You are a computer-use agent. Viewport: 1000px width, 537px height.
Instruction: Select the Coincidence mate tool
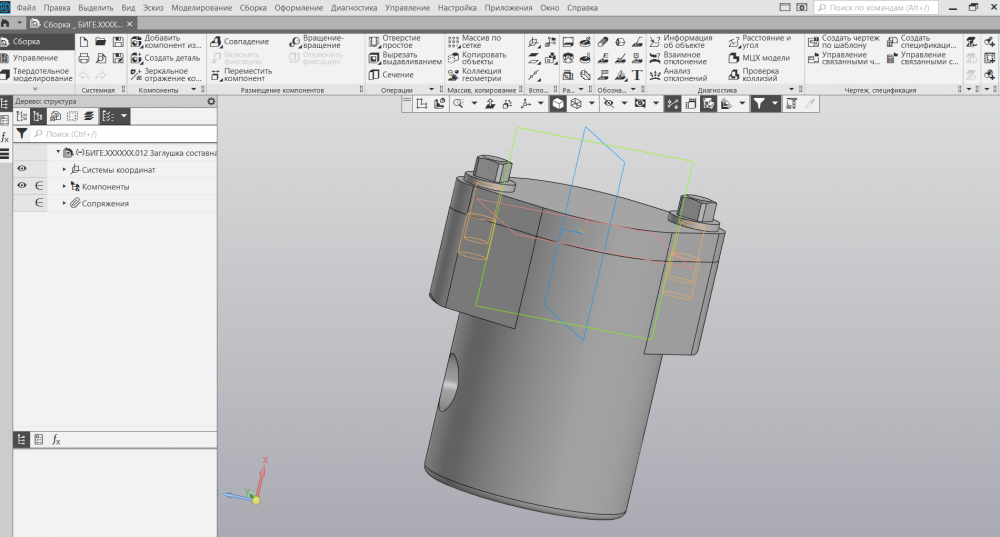point(216,42)
